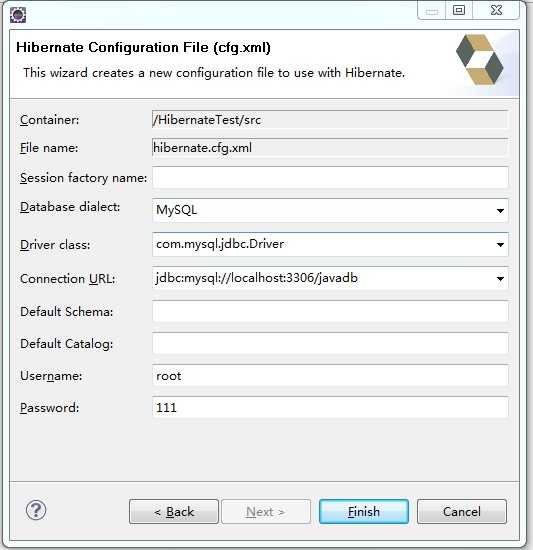The height and width of the screenshot is (550, 533).
Task: Click the Container: label
Action: (x=49, y=120)
